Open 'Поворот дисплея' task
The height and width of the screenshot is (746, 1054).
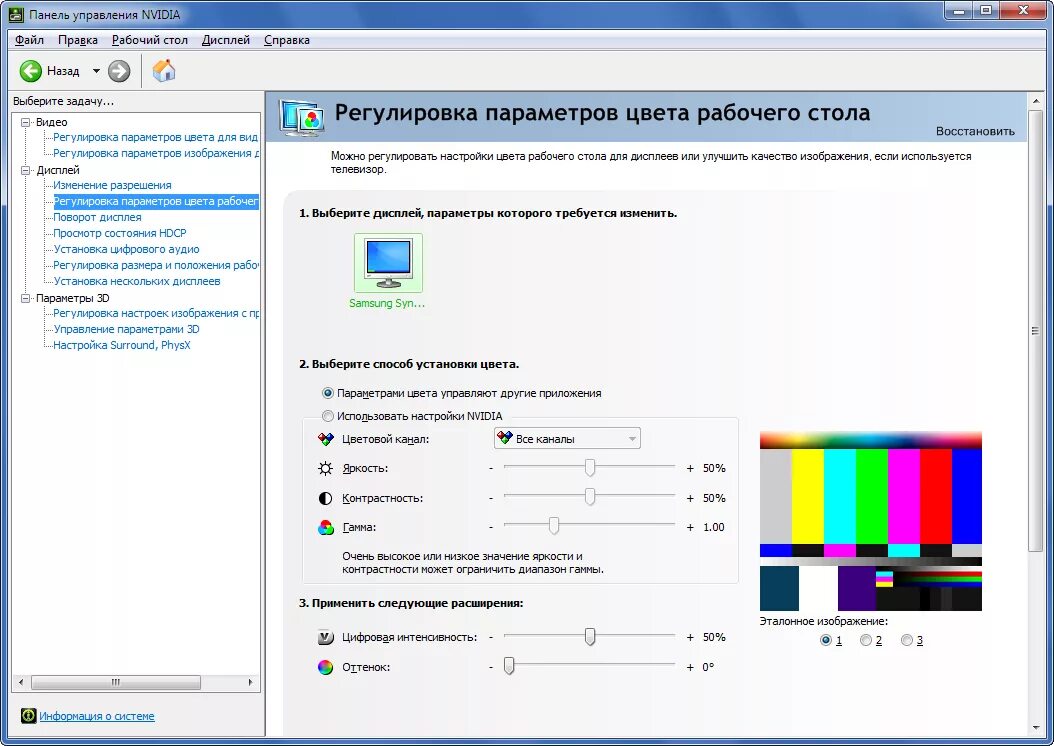pyautogui.click(x=97, y=217)
